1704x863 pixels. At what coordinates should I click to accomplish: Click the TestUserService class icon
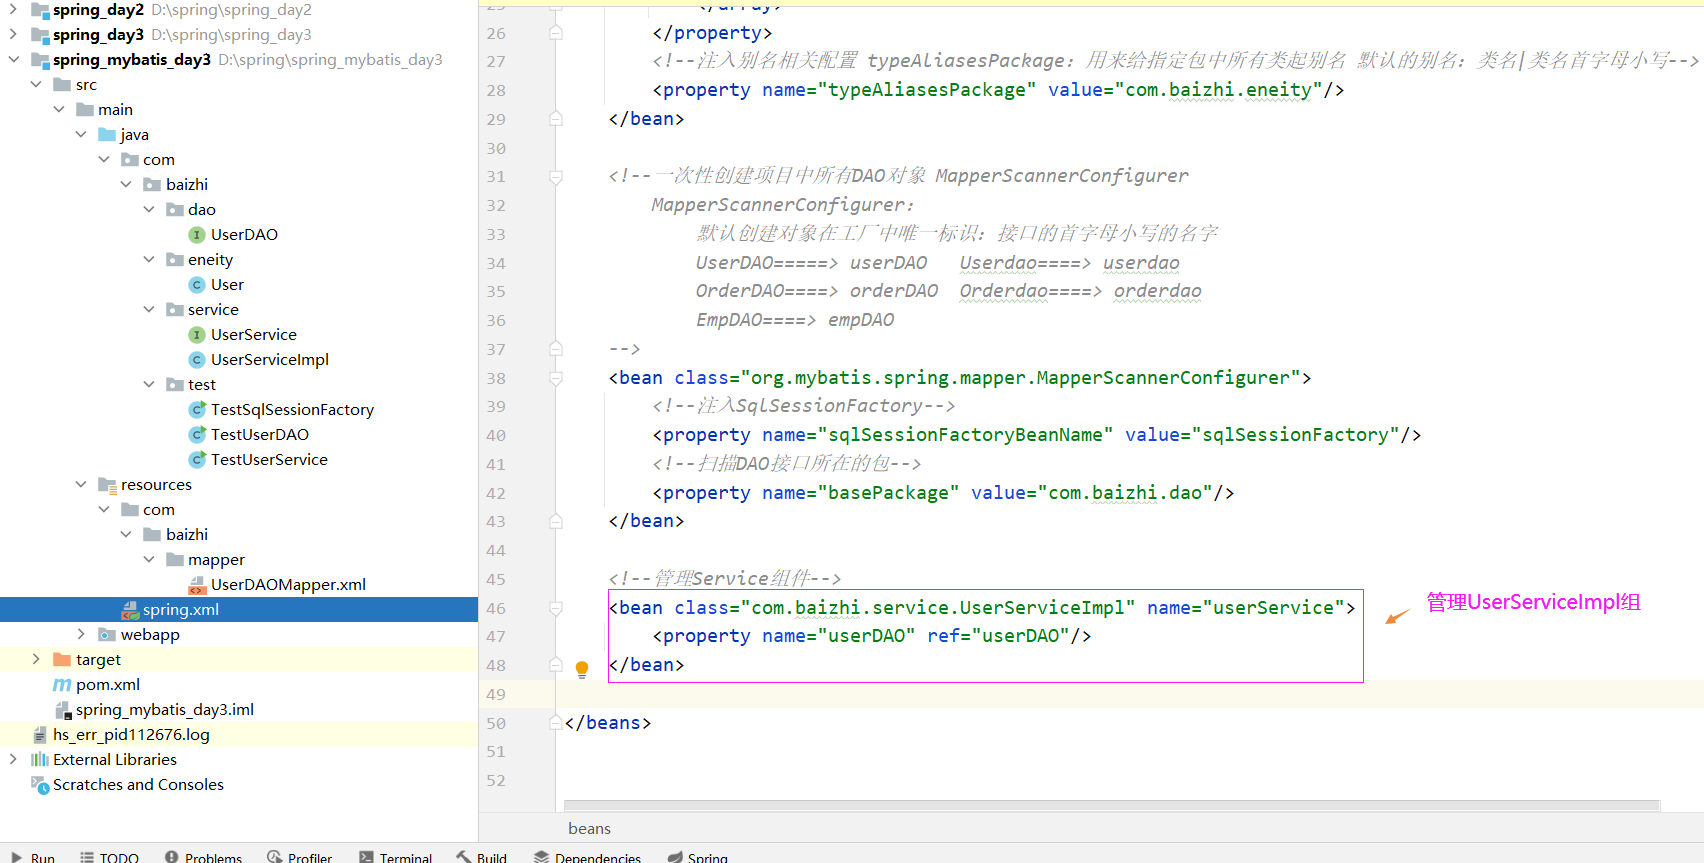pos(197,460)
